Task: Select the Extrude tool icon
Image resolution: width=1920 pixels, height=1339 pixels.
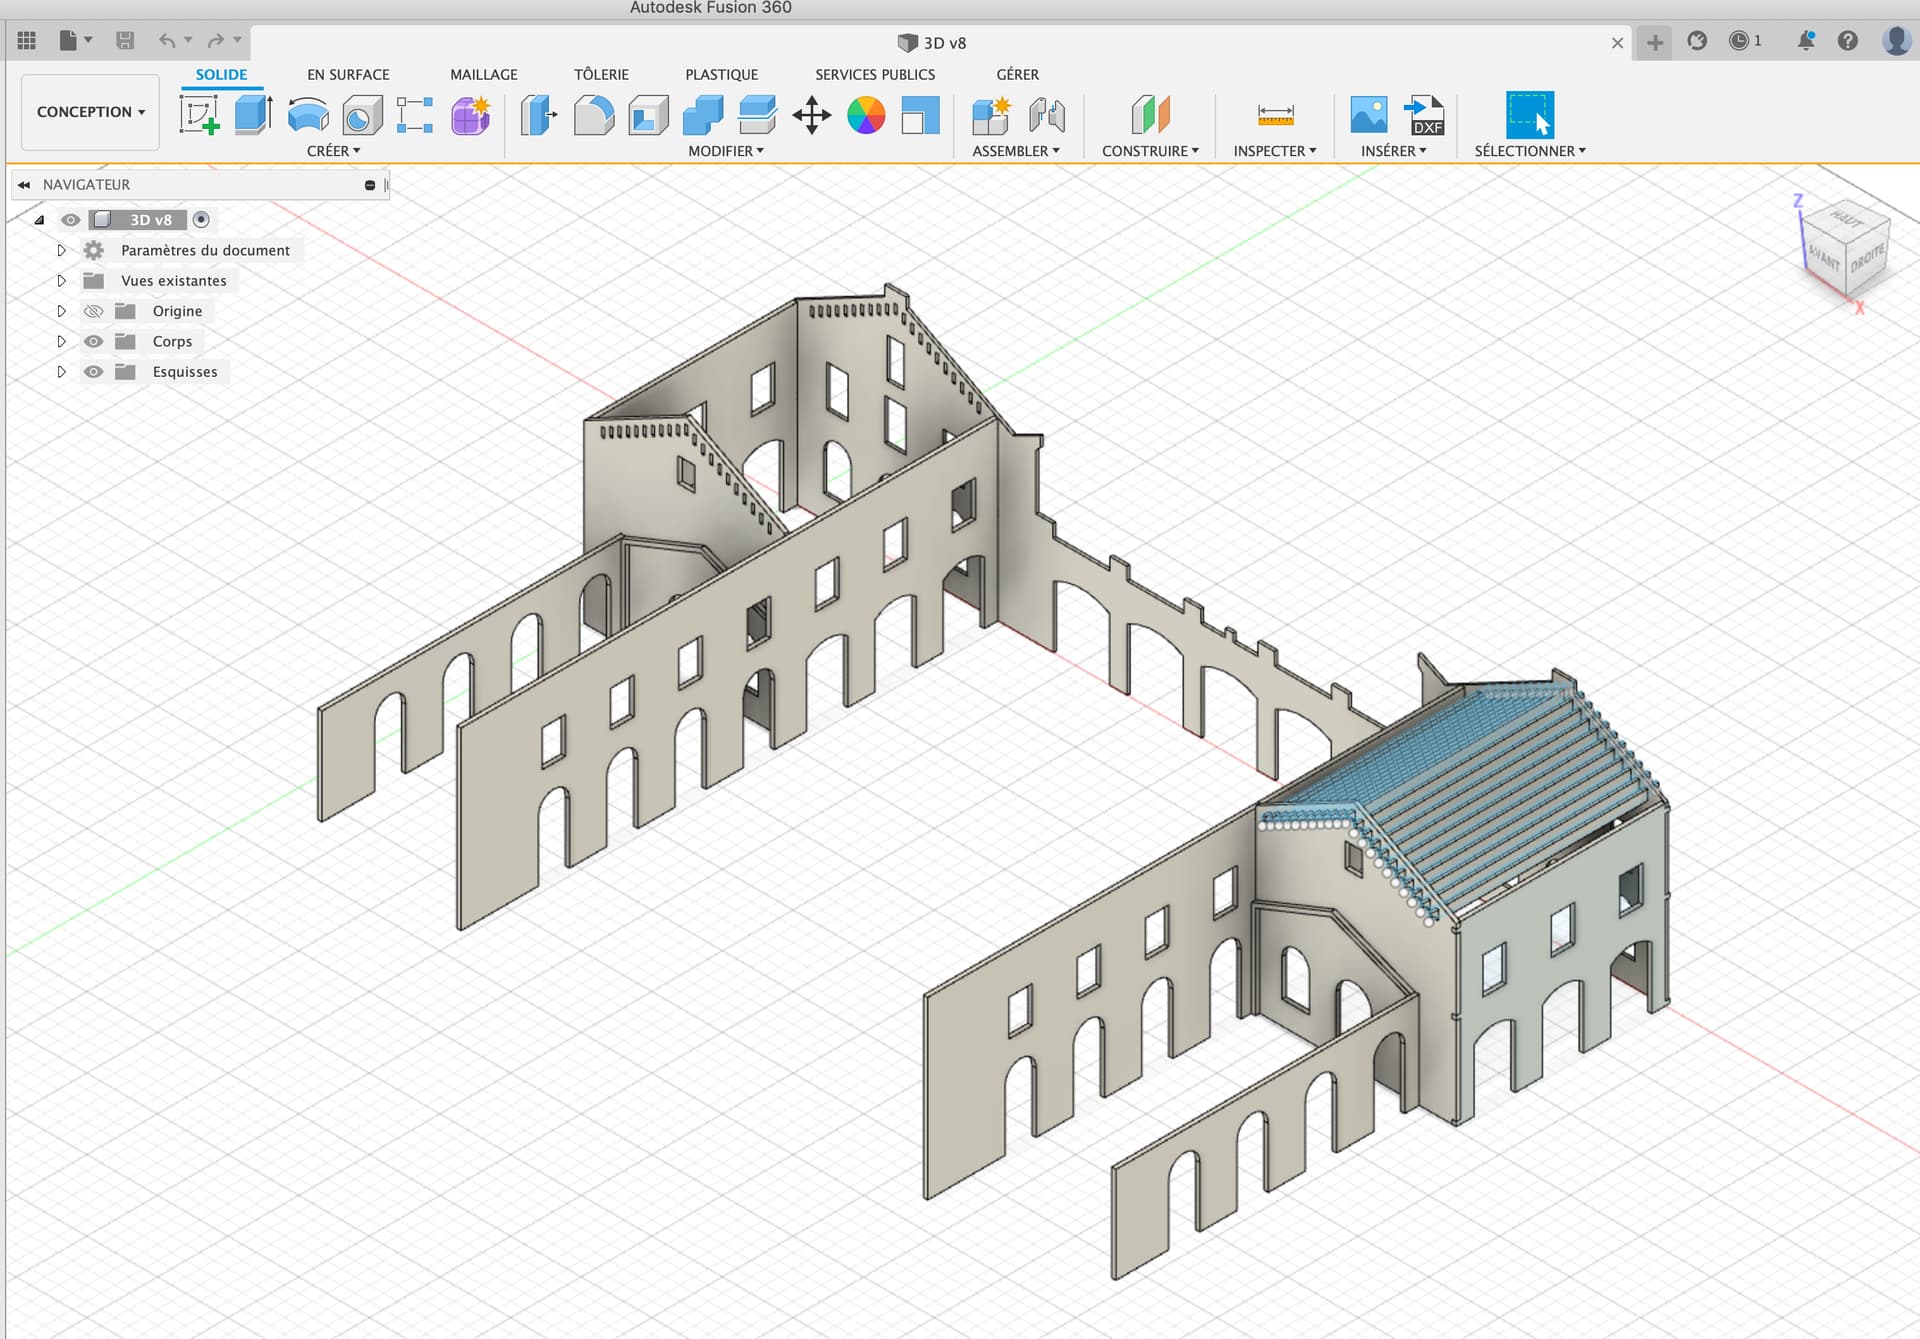Action: click(254, 115)
